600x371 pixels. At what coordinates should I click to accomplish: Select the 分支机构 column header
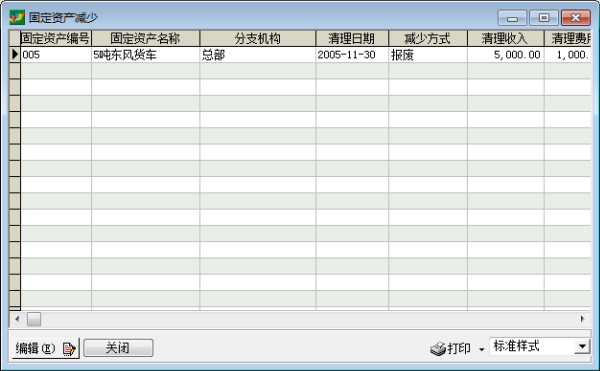click(x=258, y=38)
